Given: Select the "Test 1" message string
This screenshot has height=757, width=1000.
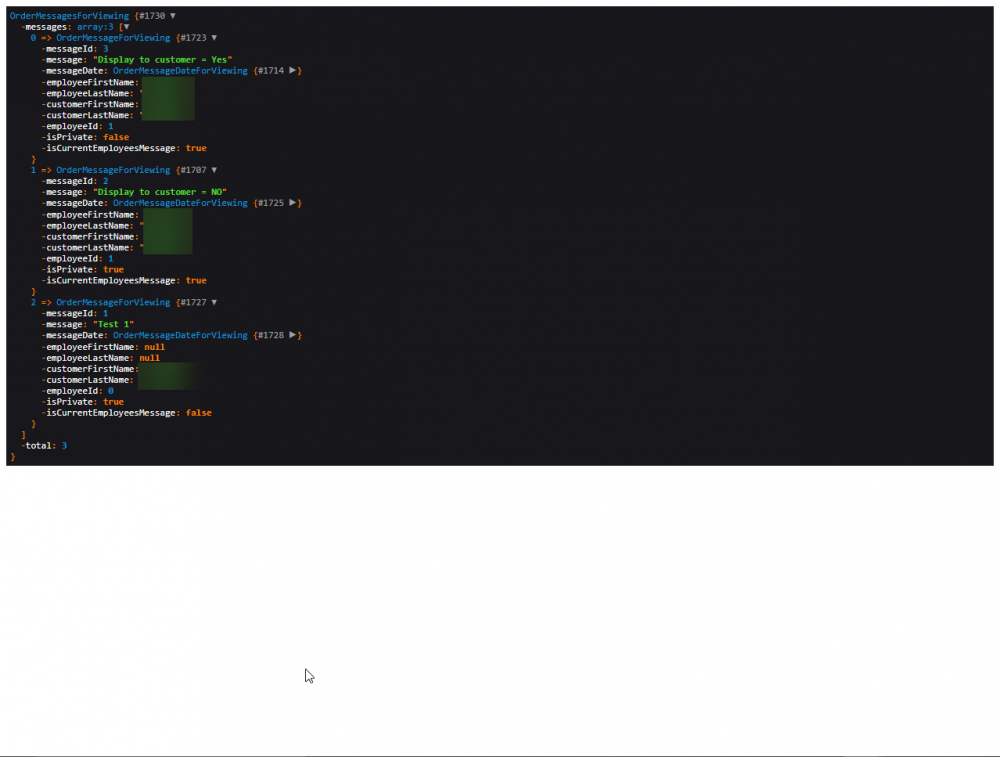Looking at the screenshot, I should [x=114, y=324].
